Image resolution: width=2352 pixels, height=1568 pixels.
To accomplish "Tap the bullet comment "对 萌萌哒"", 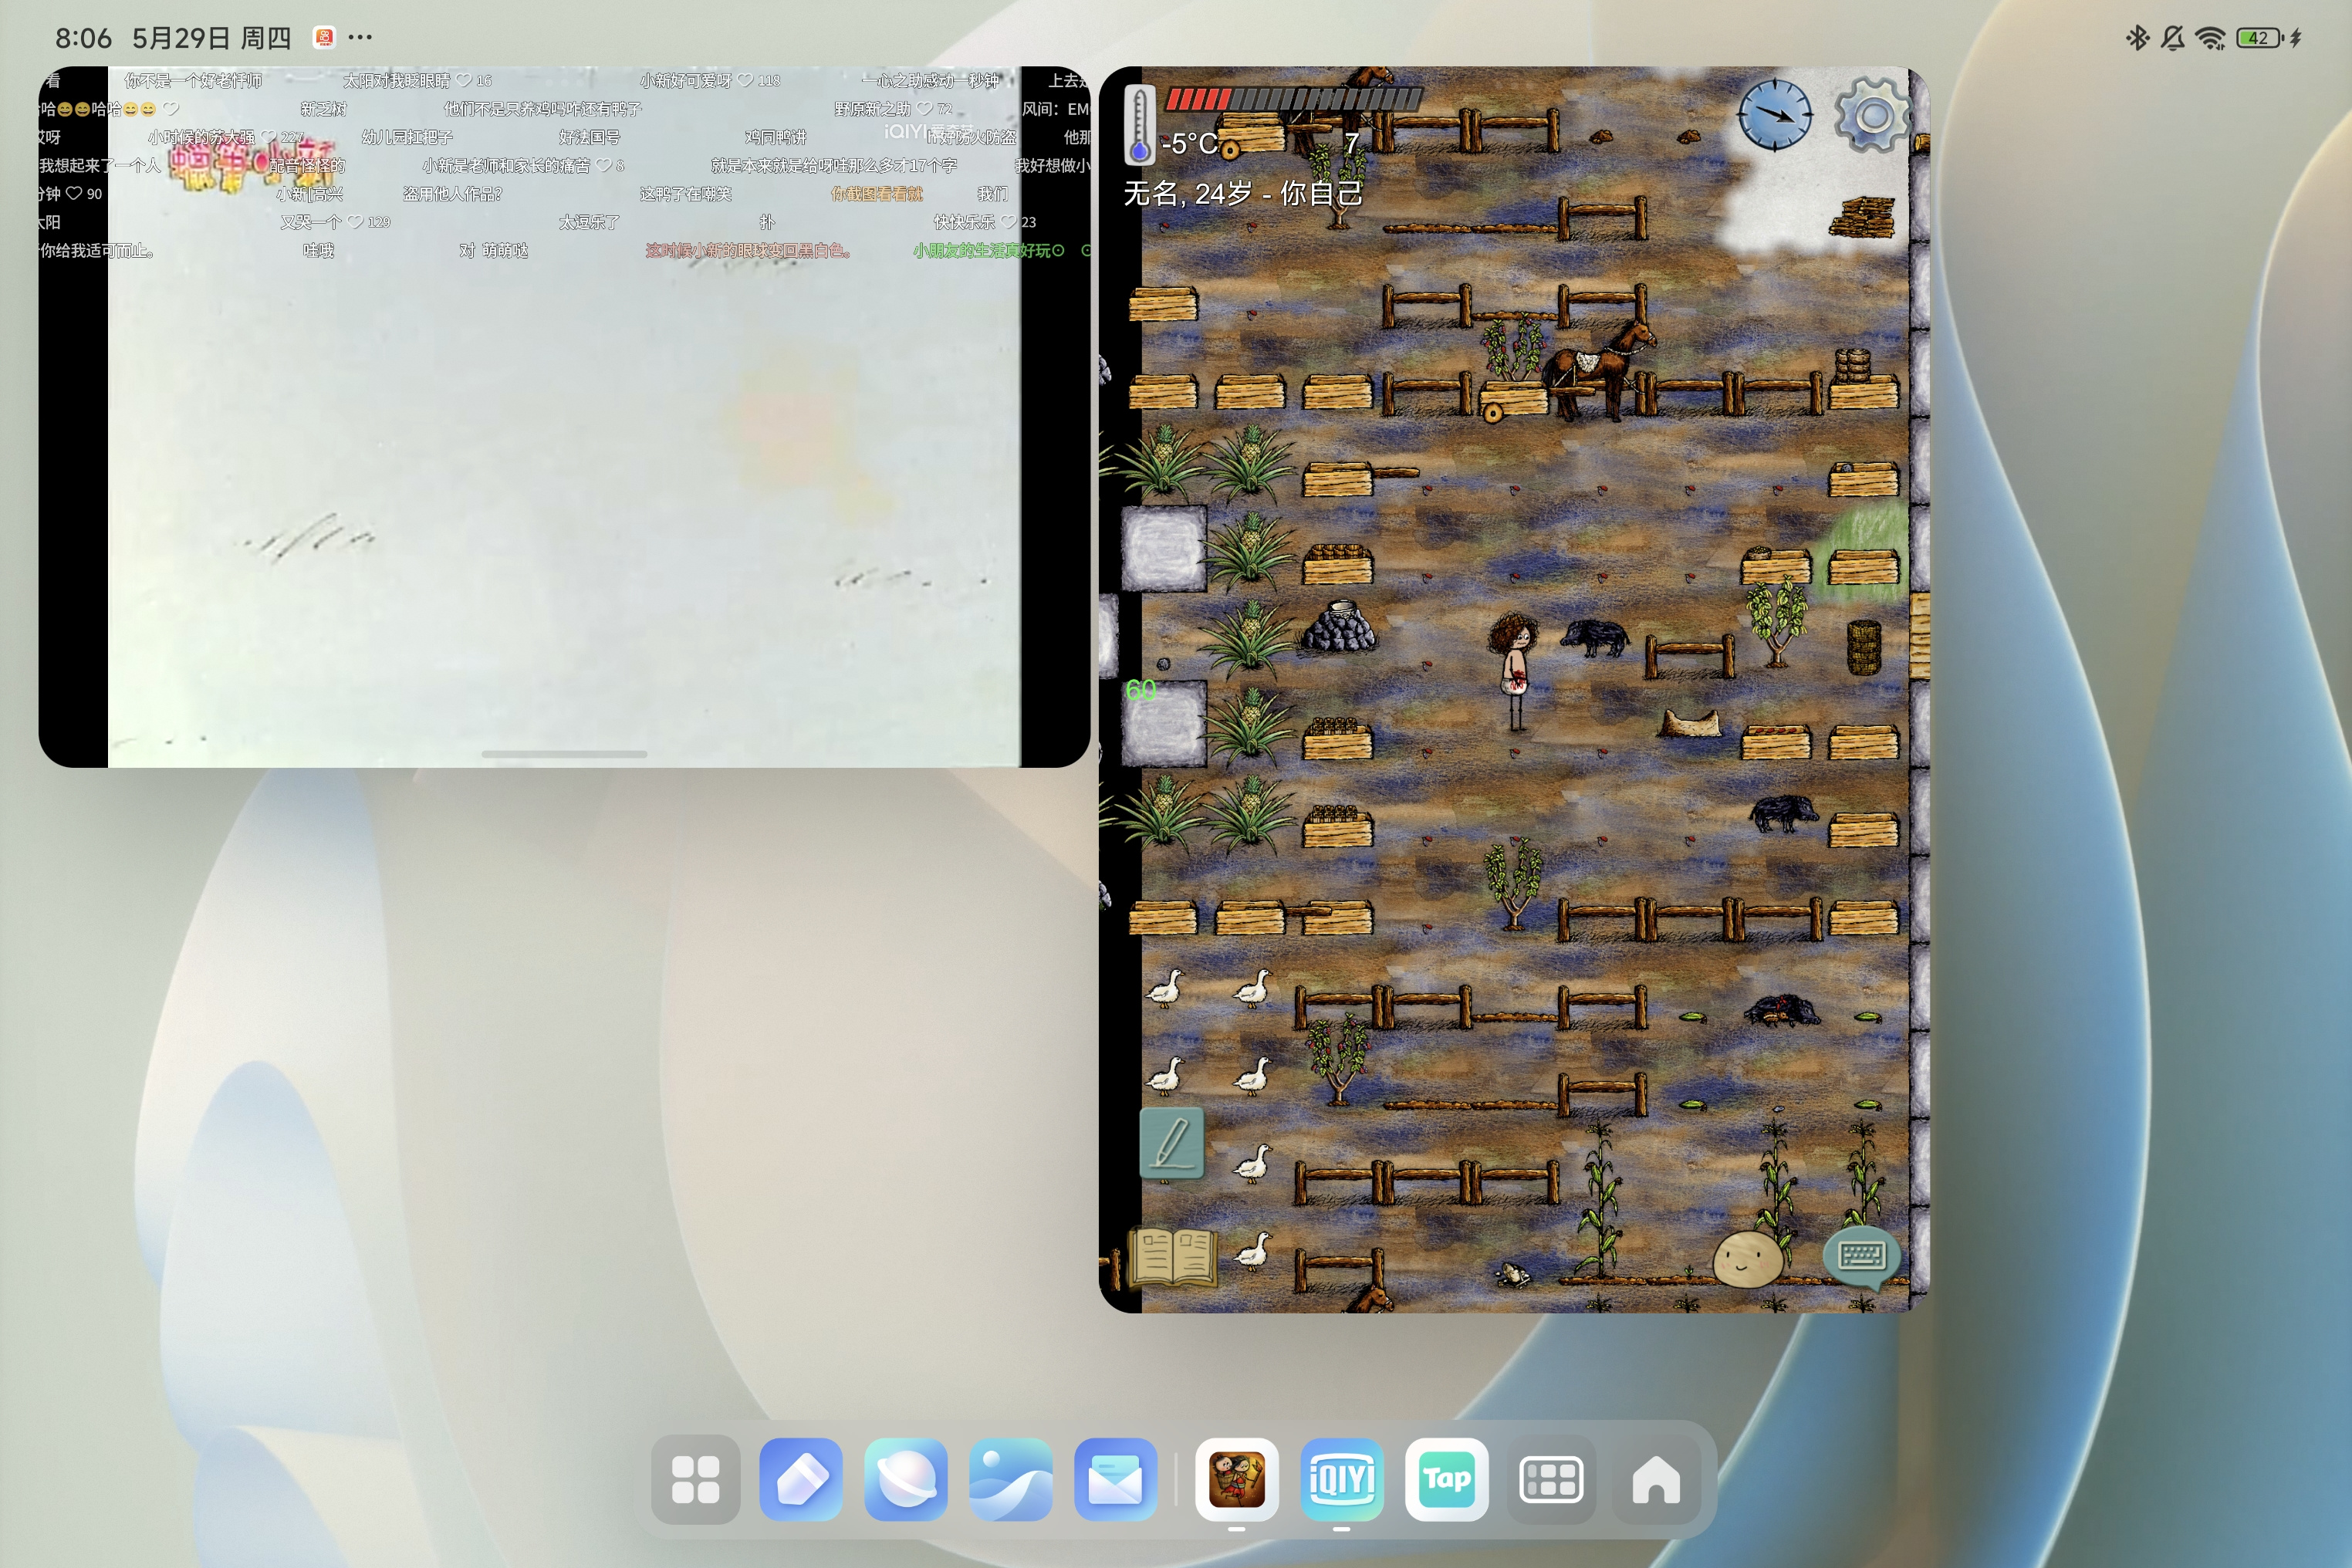I will click(x=493, y=250).
